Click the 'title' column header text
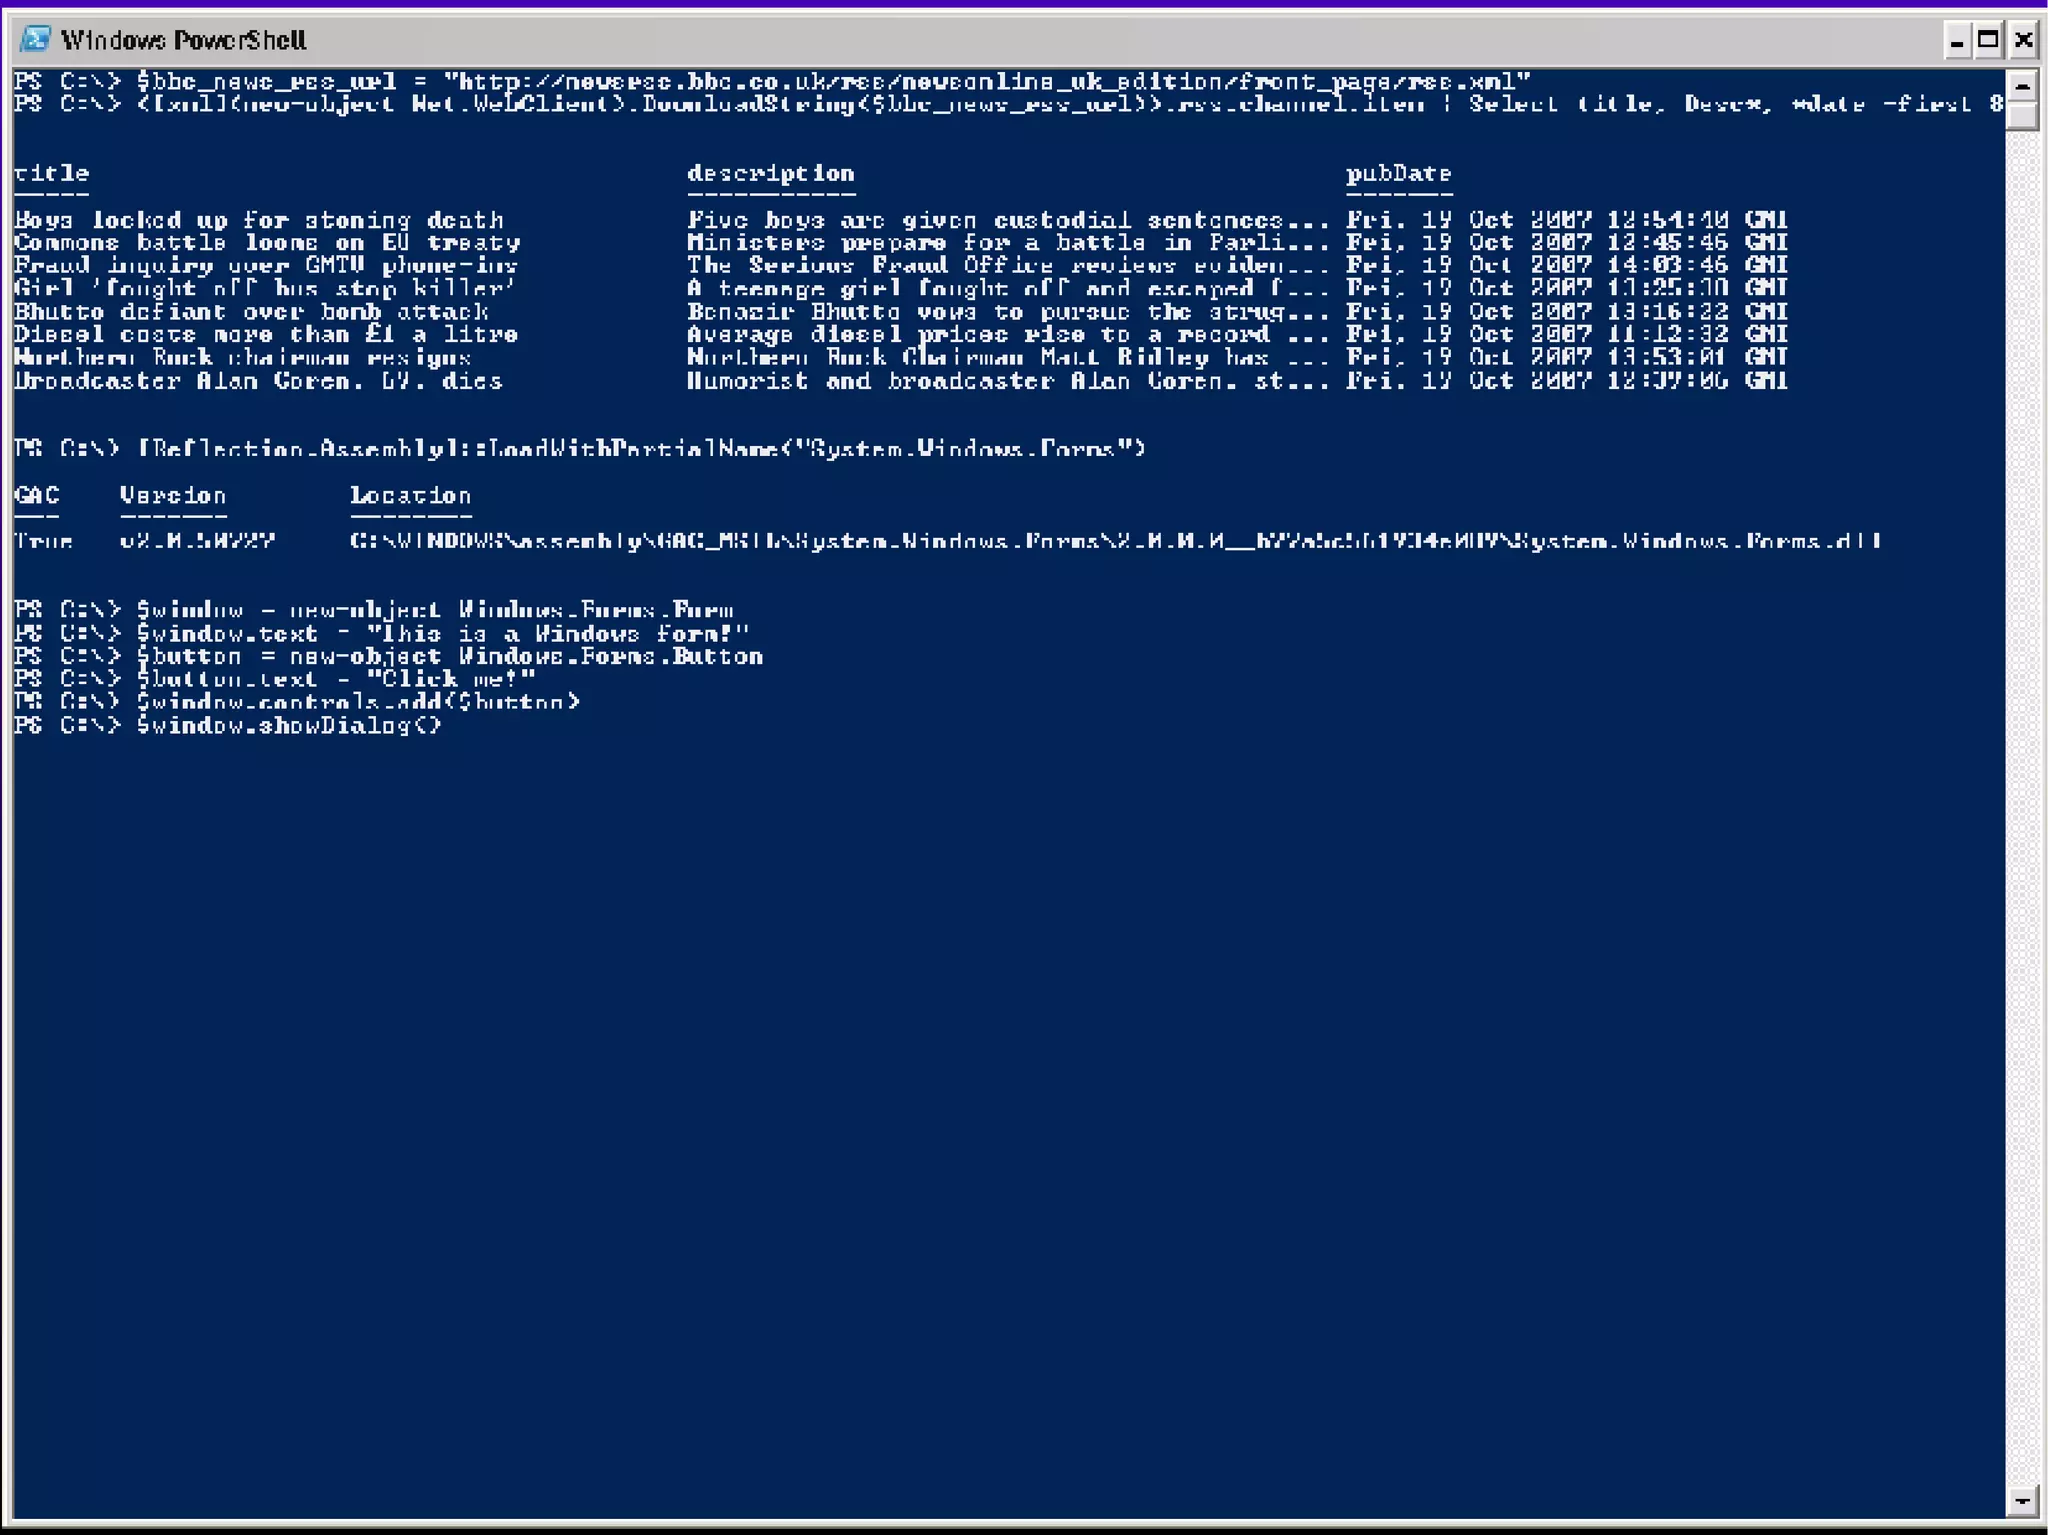Screen dimensions: 2048x1535 tap(51, 173)
